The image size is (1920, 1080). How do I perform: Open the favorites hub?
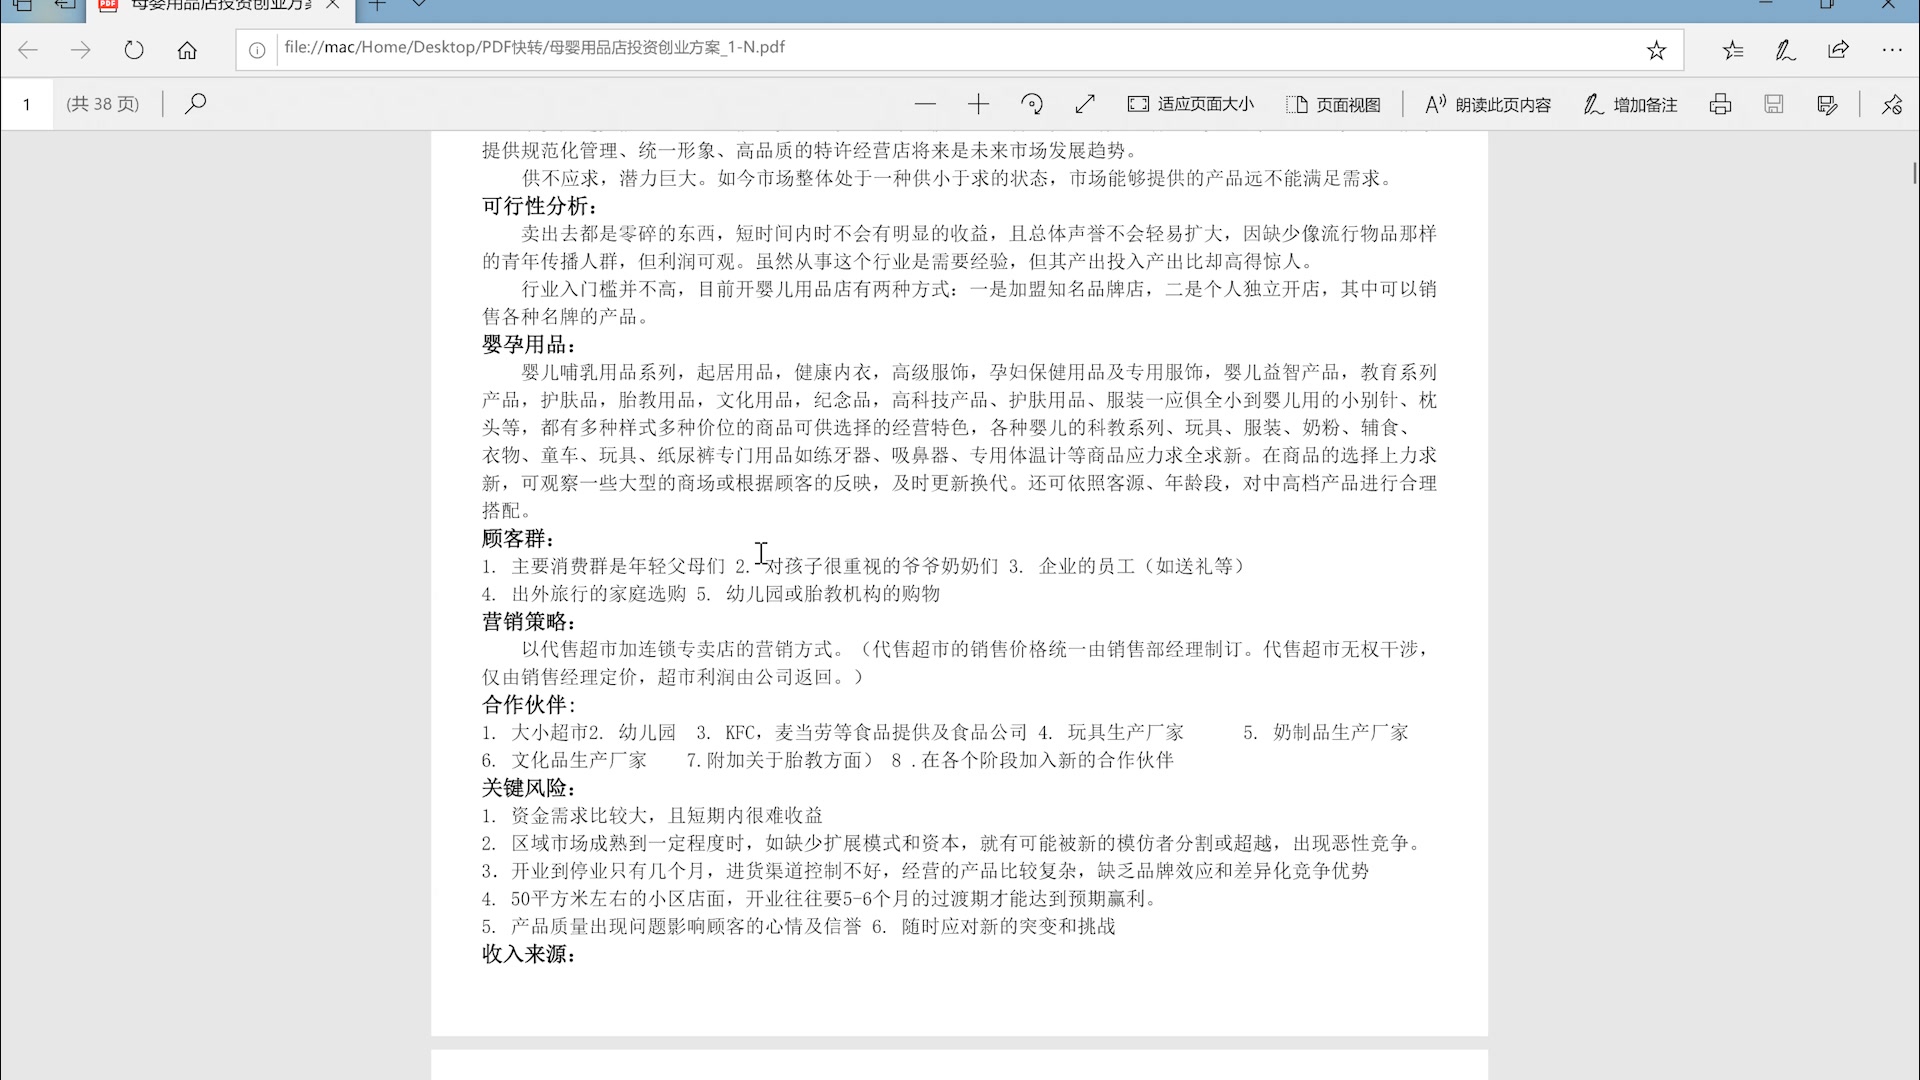click(1733, 50)
